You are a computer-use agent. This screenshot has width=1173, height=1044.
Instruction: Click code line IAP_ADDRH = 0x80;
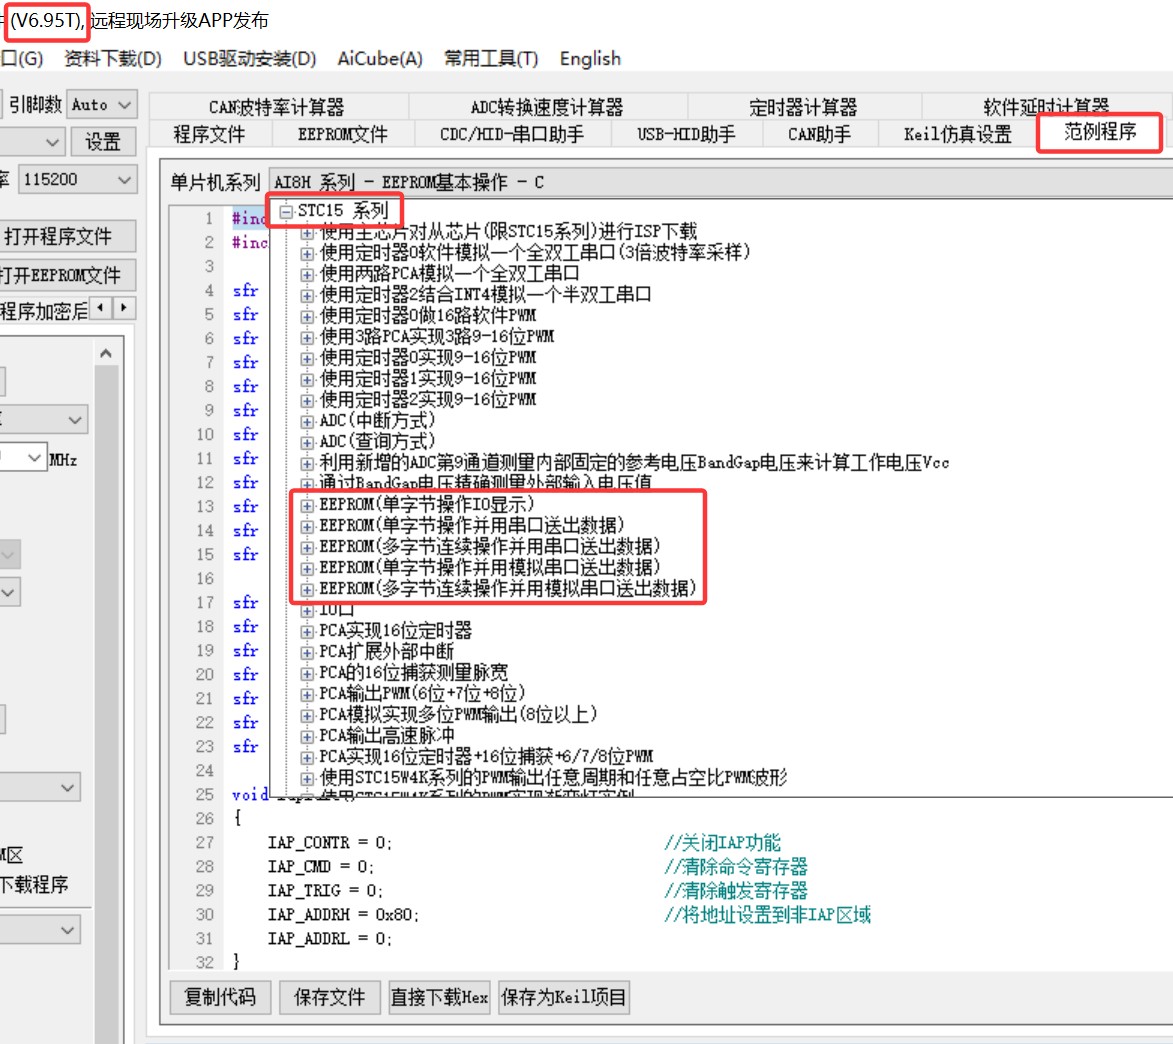point(343,915)
